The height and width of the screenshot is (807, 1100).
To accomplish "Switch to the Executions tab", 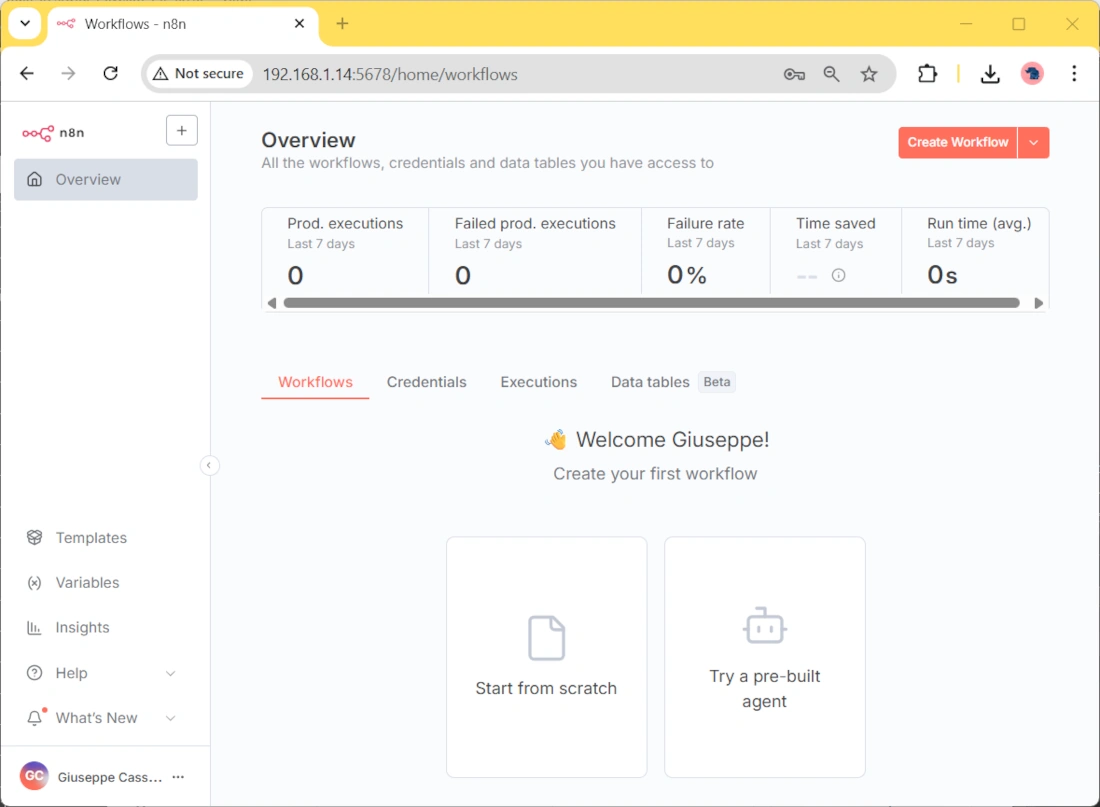I will coord(538,382).
